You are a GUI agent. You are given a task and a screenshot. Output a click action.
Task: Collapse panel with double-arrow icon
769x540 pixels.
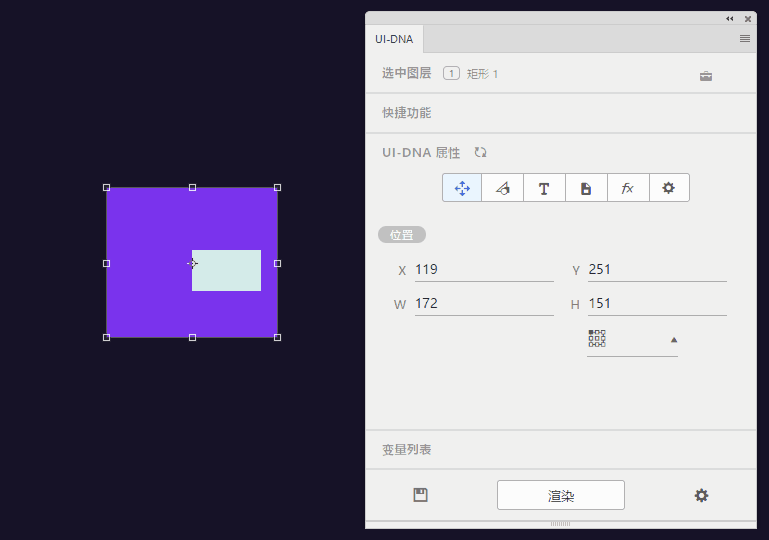click(x=730, y=19)
